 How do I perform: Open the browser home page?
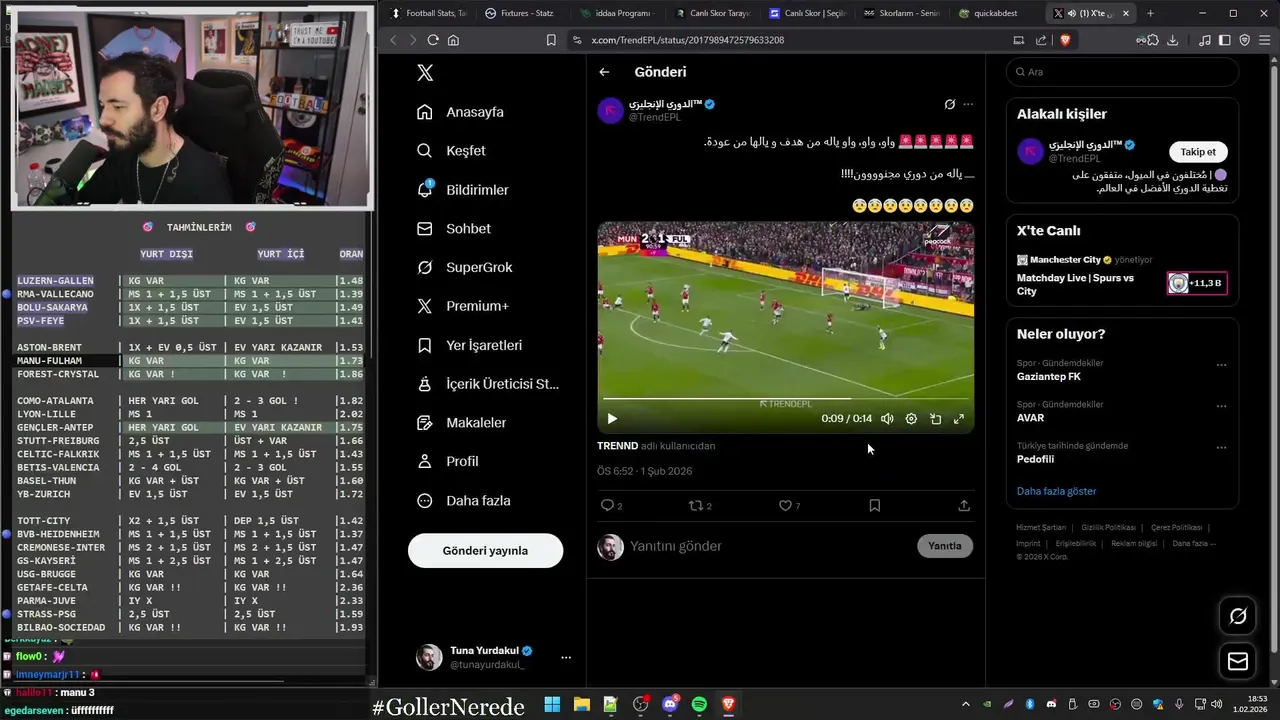[454, 40]
